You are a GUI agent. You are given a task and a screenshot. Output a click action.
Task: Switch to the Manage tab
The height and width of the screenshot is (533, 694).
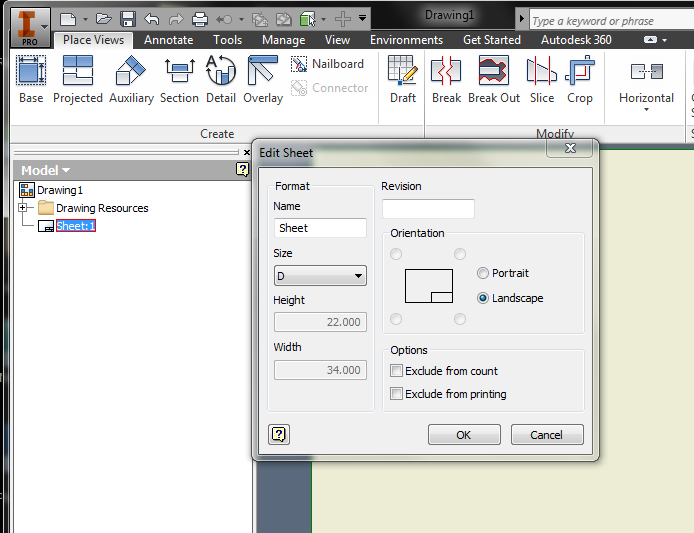283,40
